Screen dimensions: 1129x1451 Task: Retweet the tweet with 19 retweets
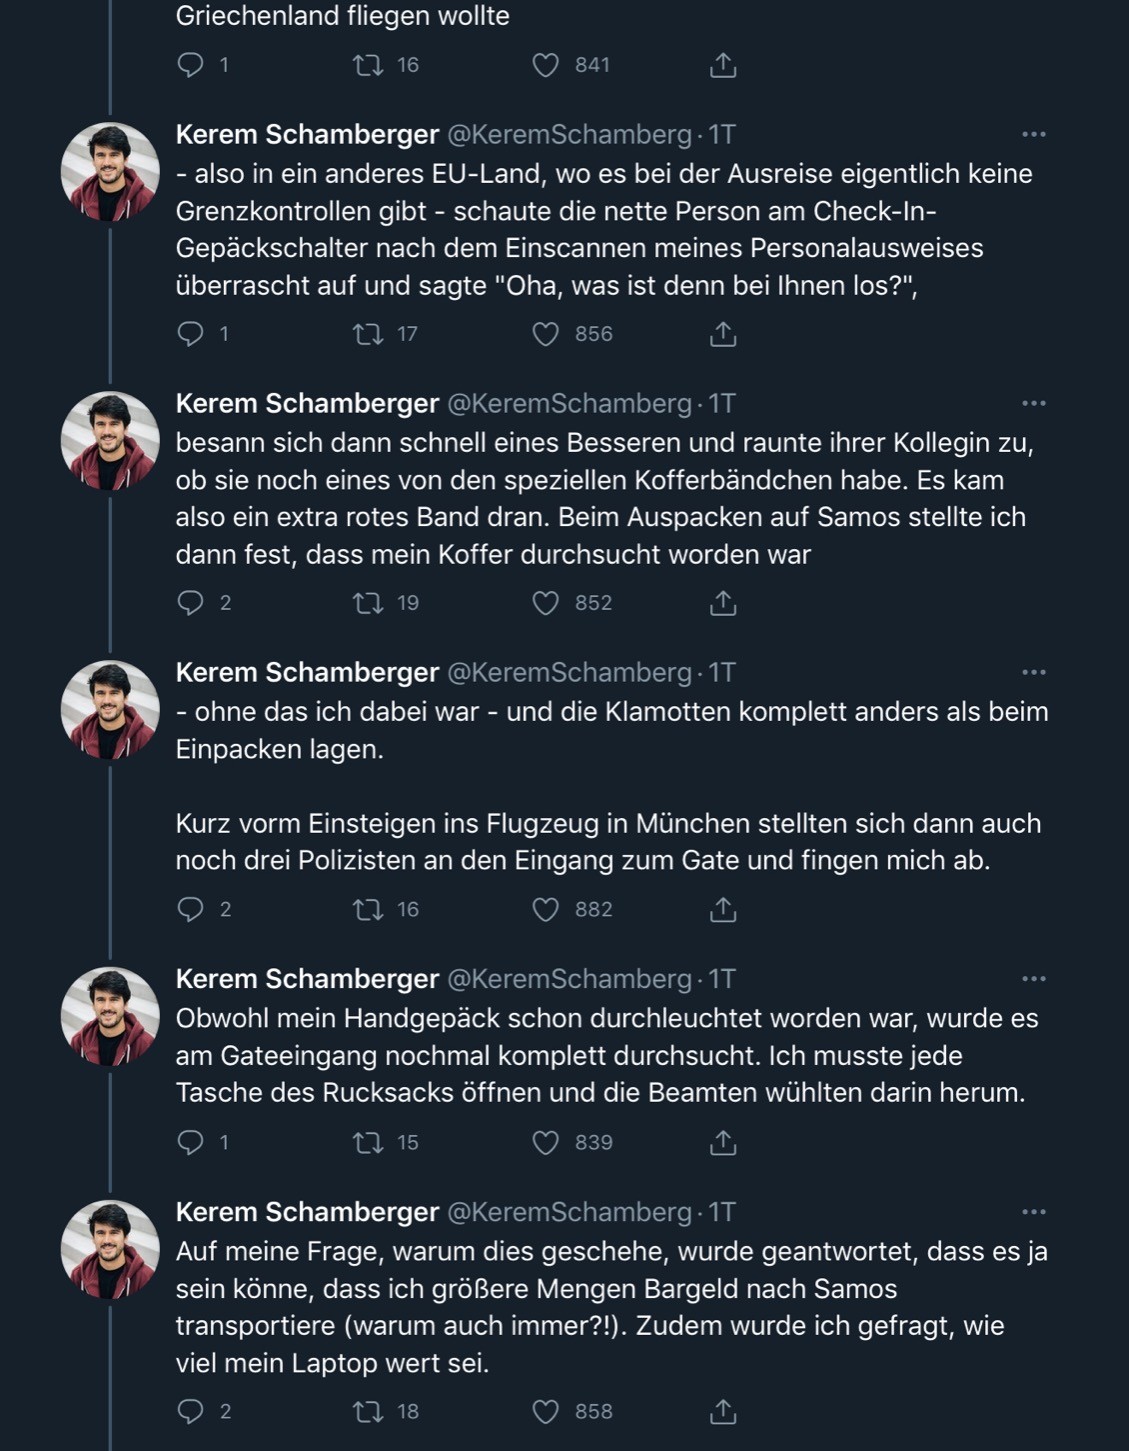pos(368,603)
